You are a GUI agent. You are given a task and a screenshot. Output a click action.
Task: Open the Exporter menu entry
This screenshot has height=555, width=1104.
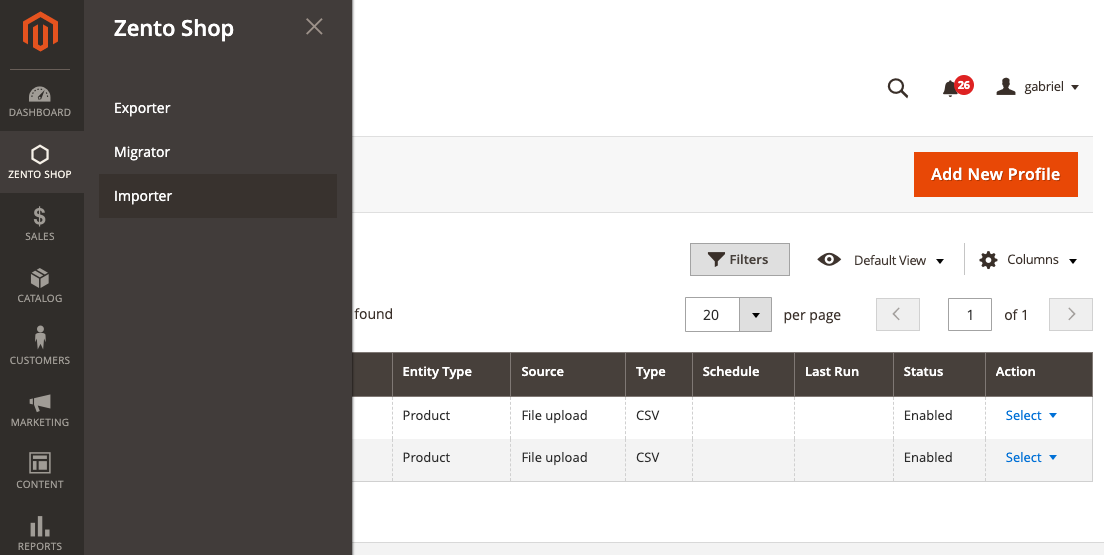[x=218, y=108]
